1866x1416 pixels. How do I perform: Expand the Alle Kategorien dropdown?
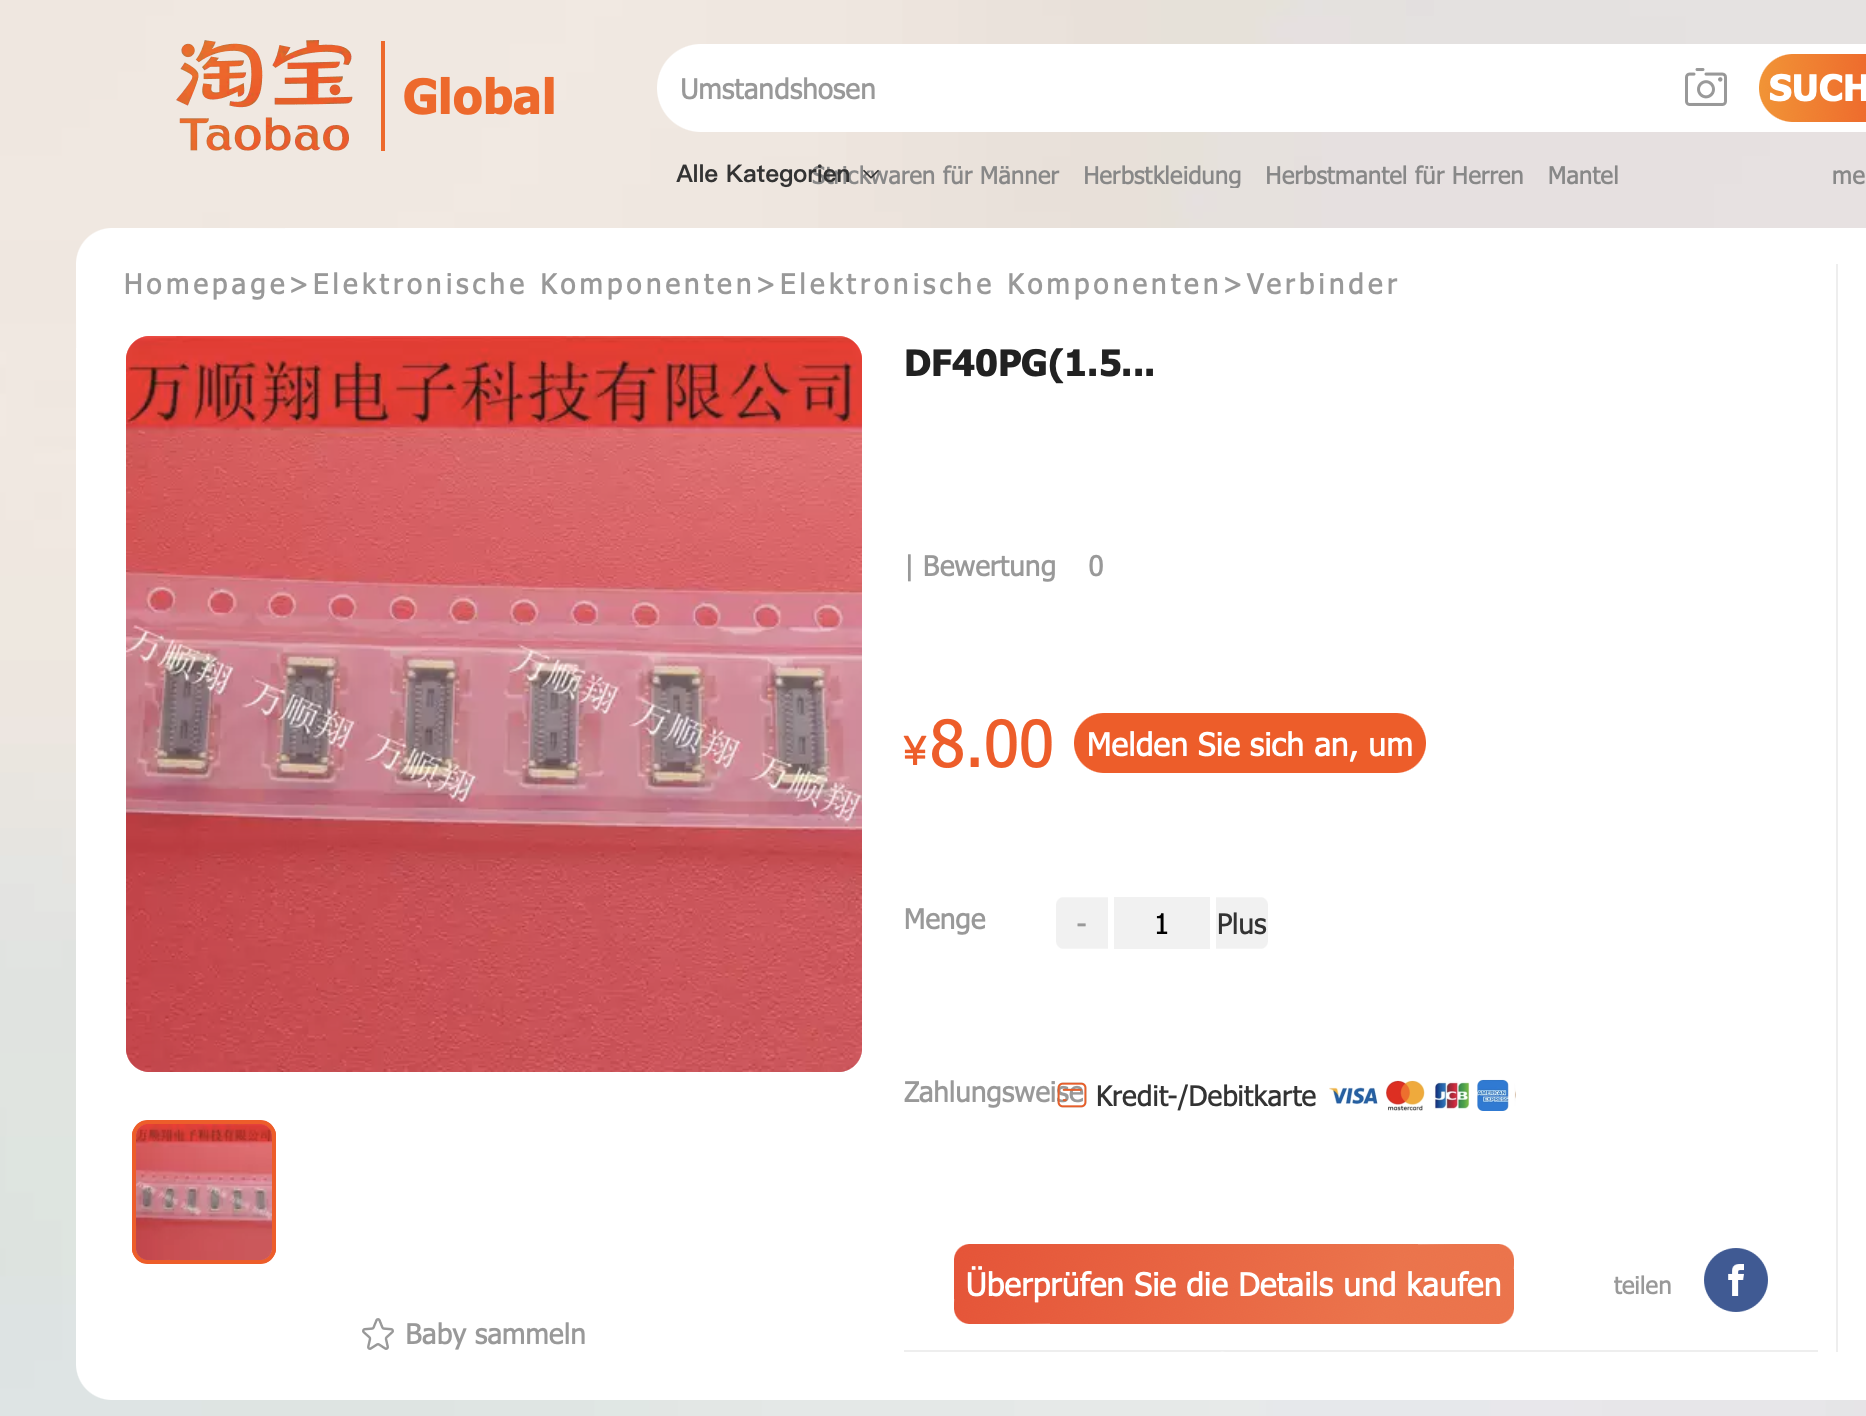pyautogui.click(x=776, y=174)
